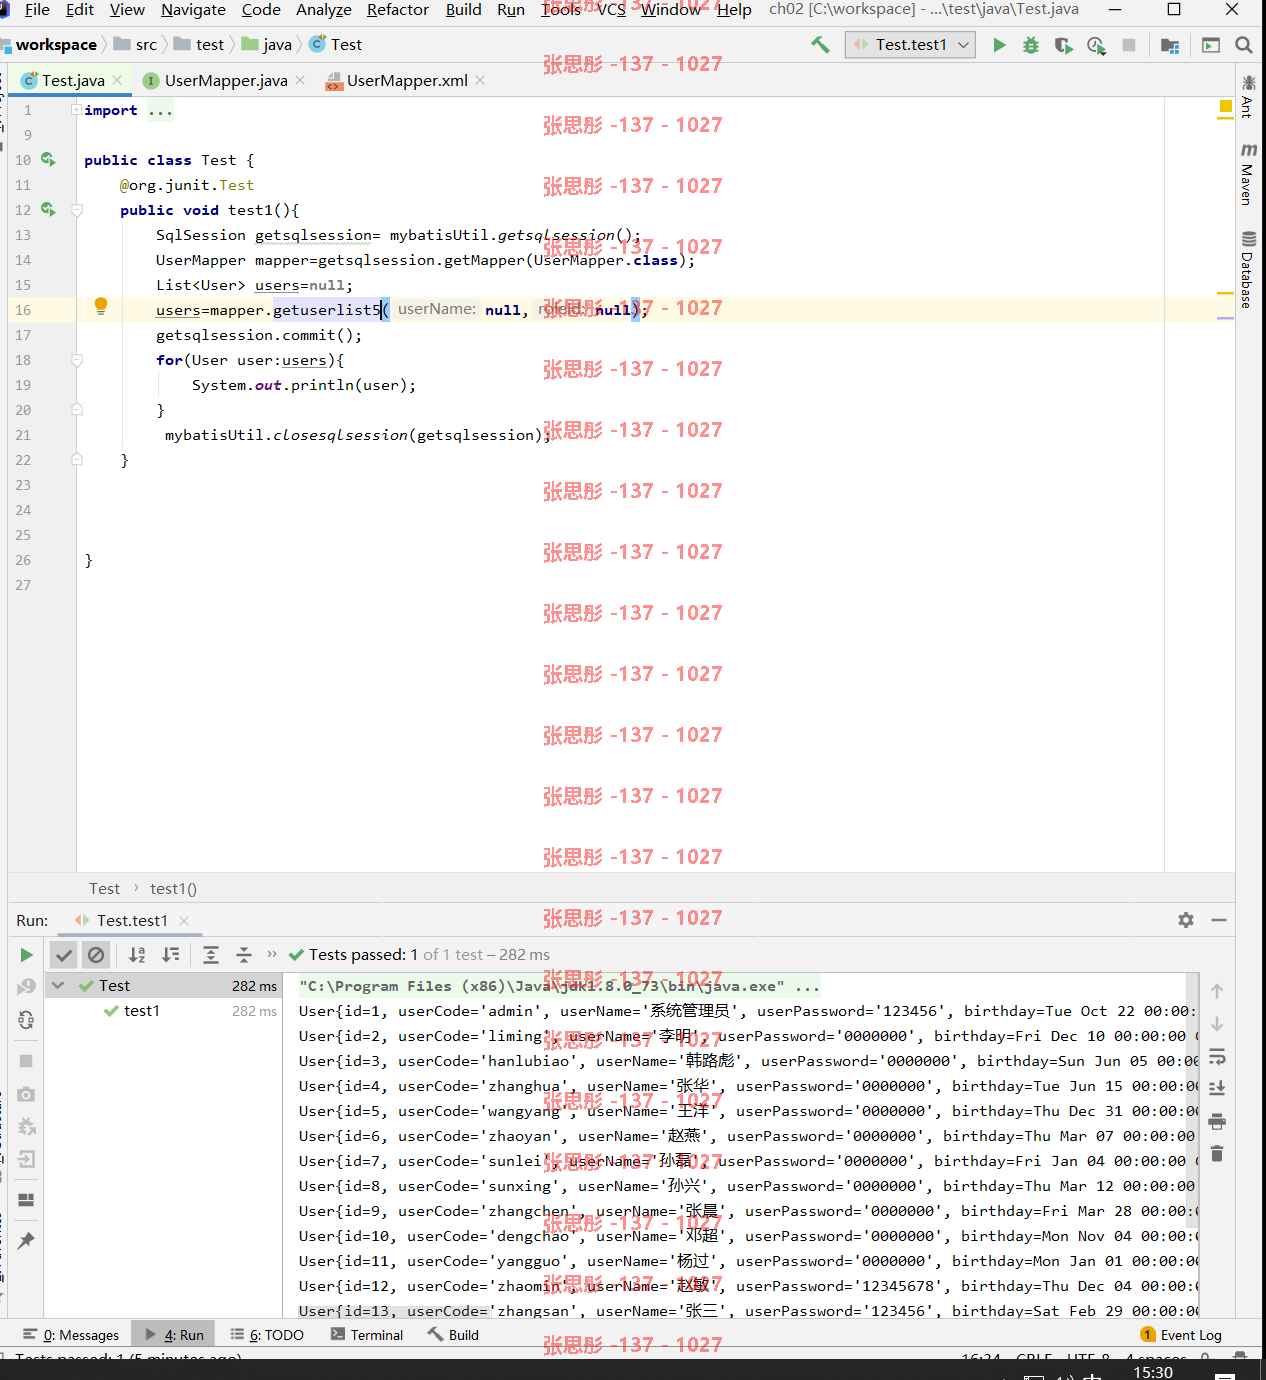Toggle scroll to end of console

1217,1089
